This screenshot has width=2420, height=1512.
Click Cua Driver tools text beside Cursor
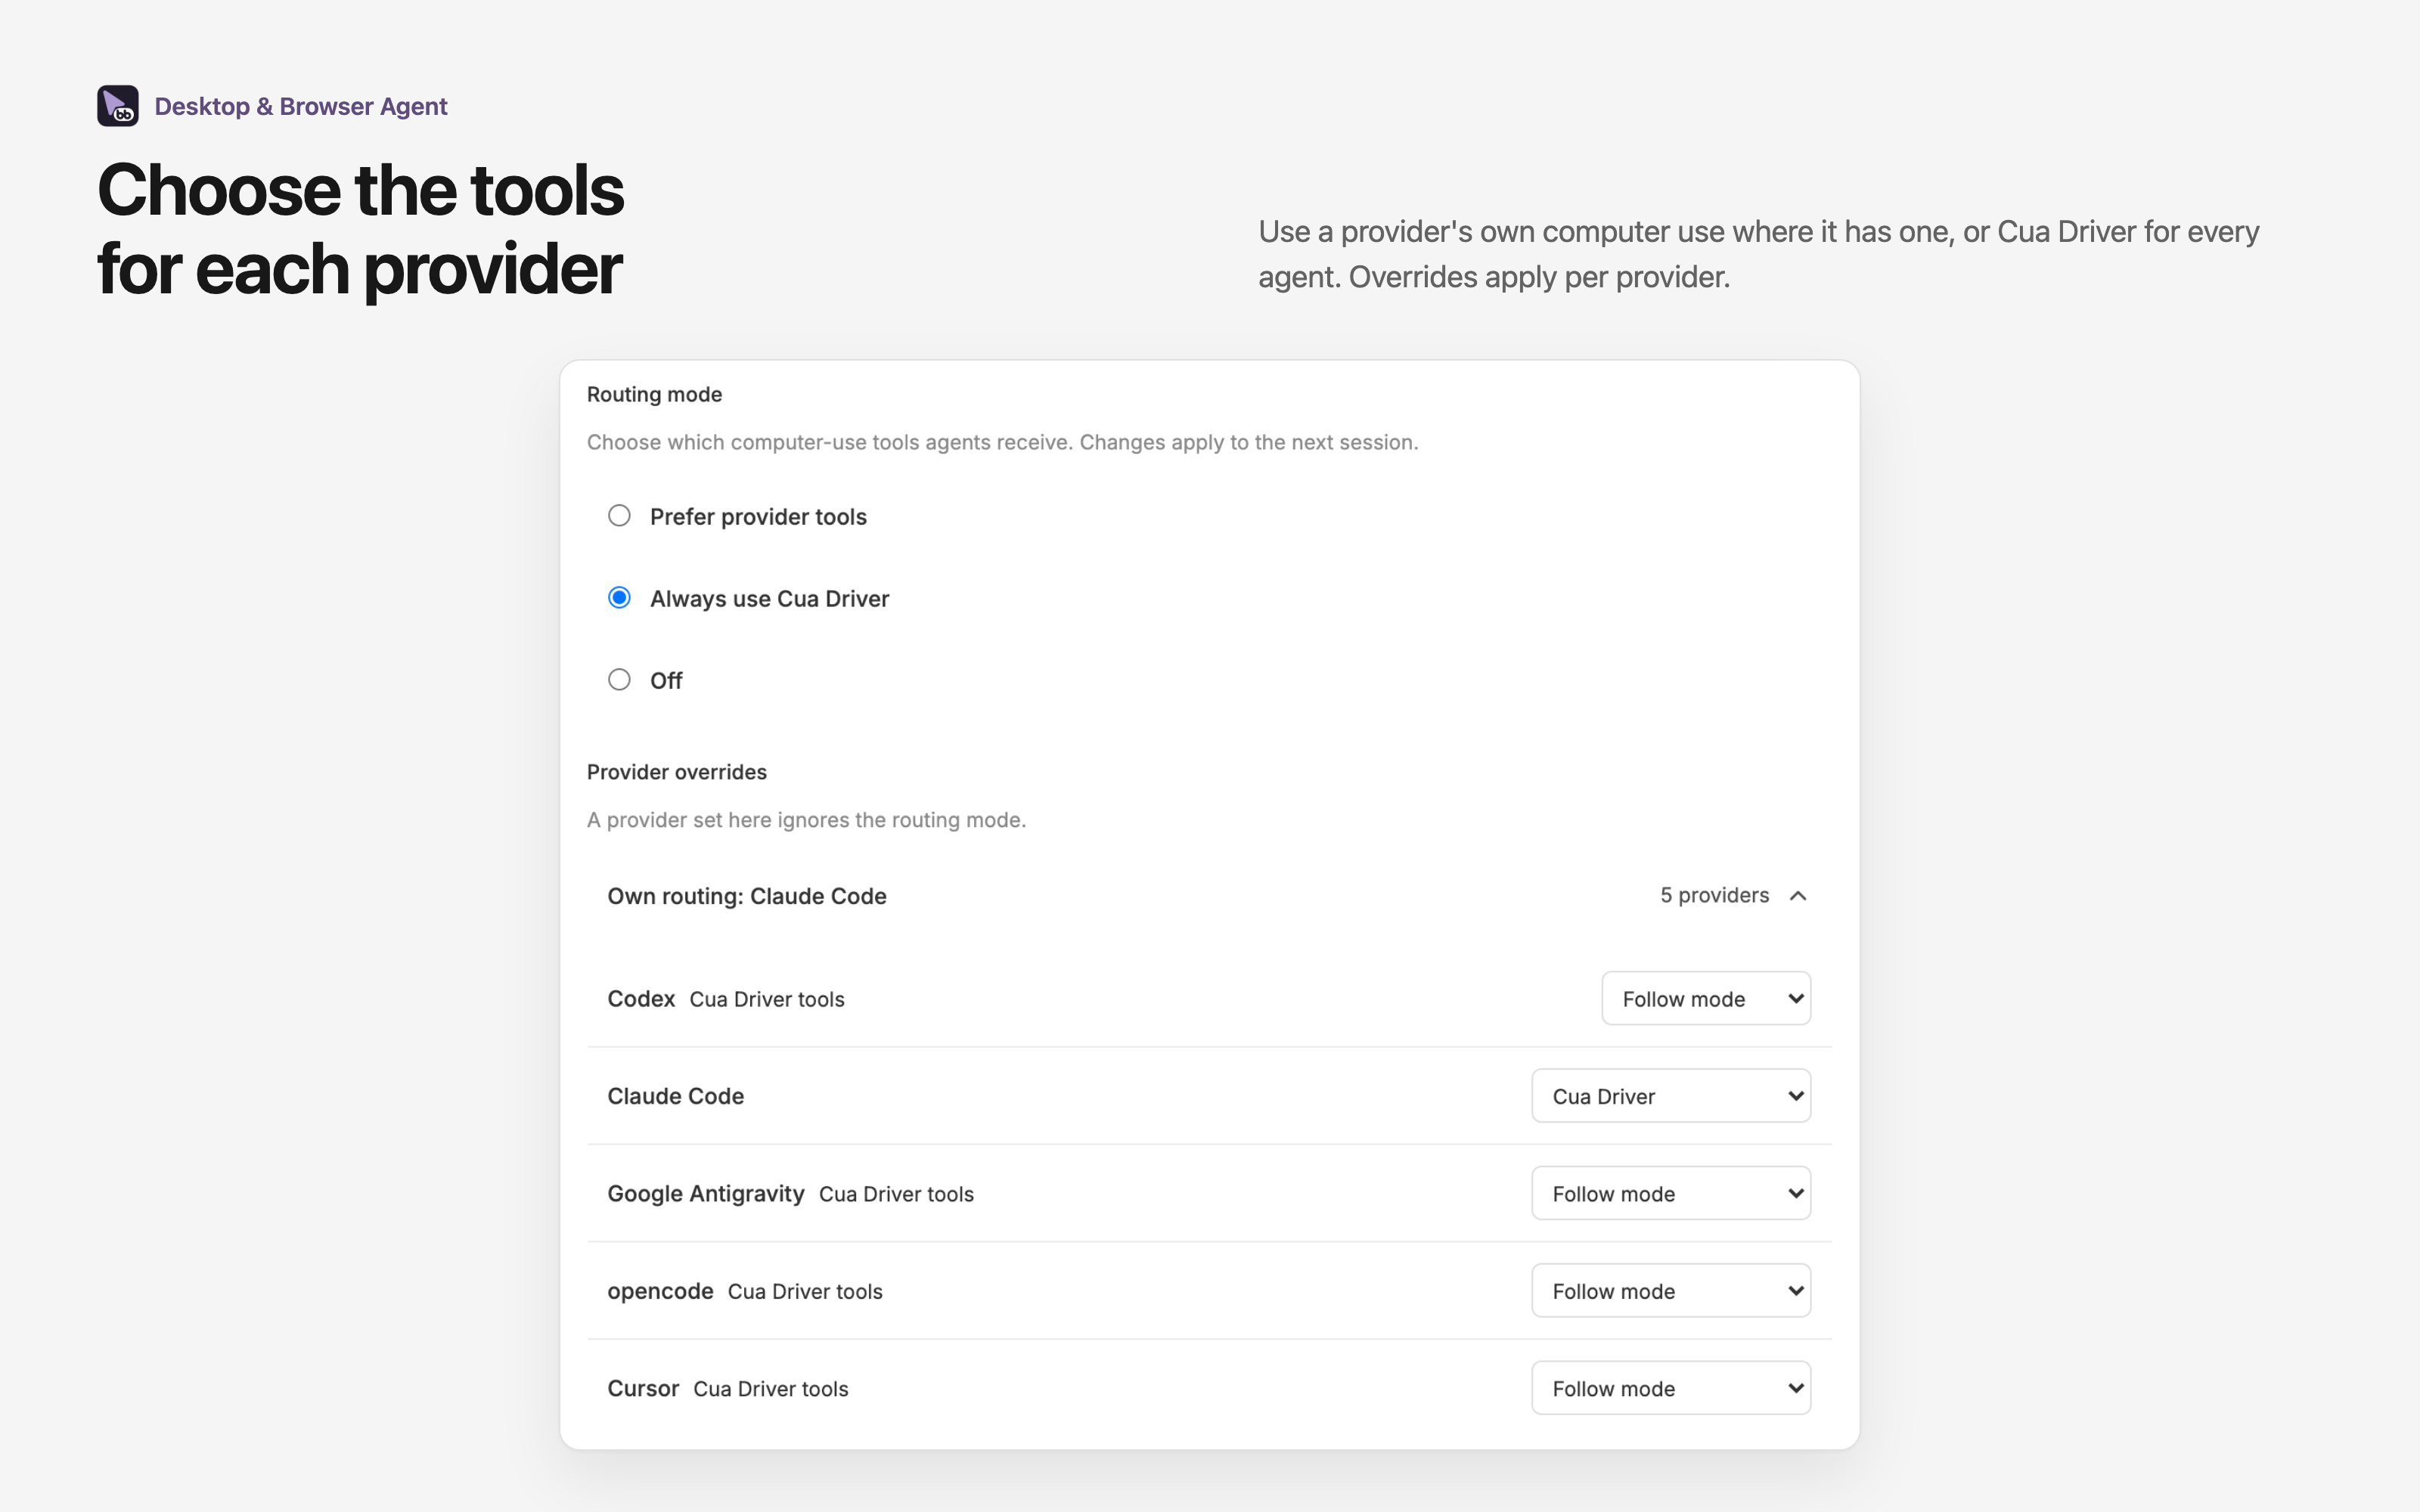[x=771, y=1389]
